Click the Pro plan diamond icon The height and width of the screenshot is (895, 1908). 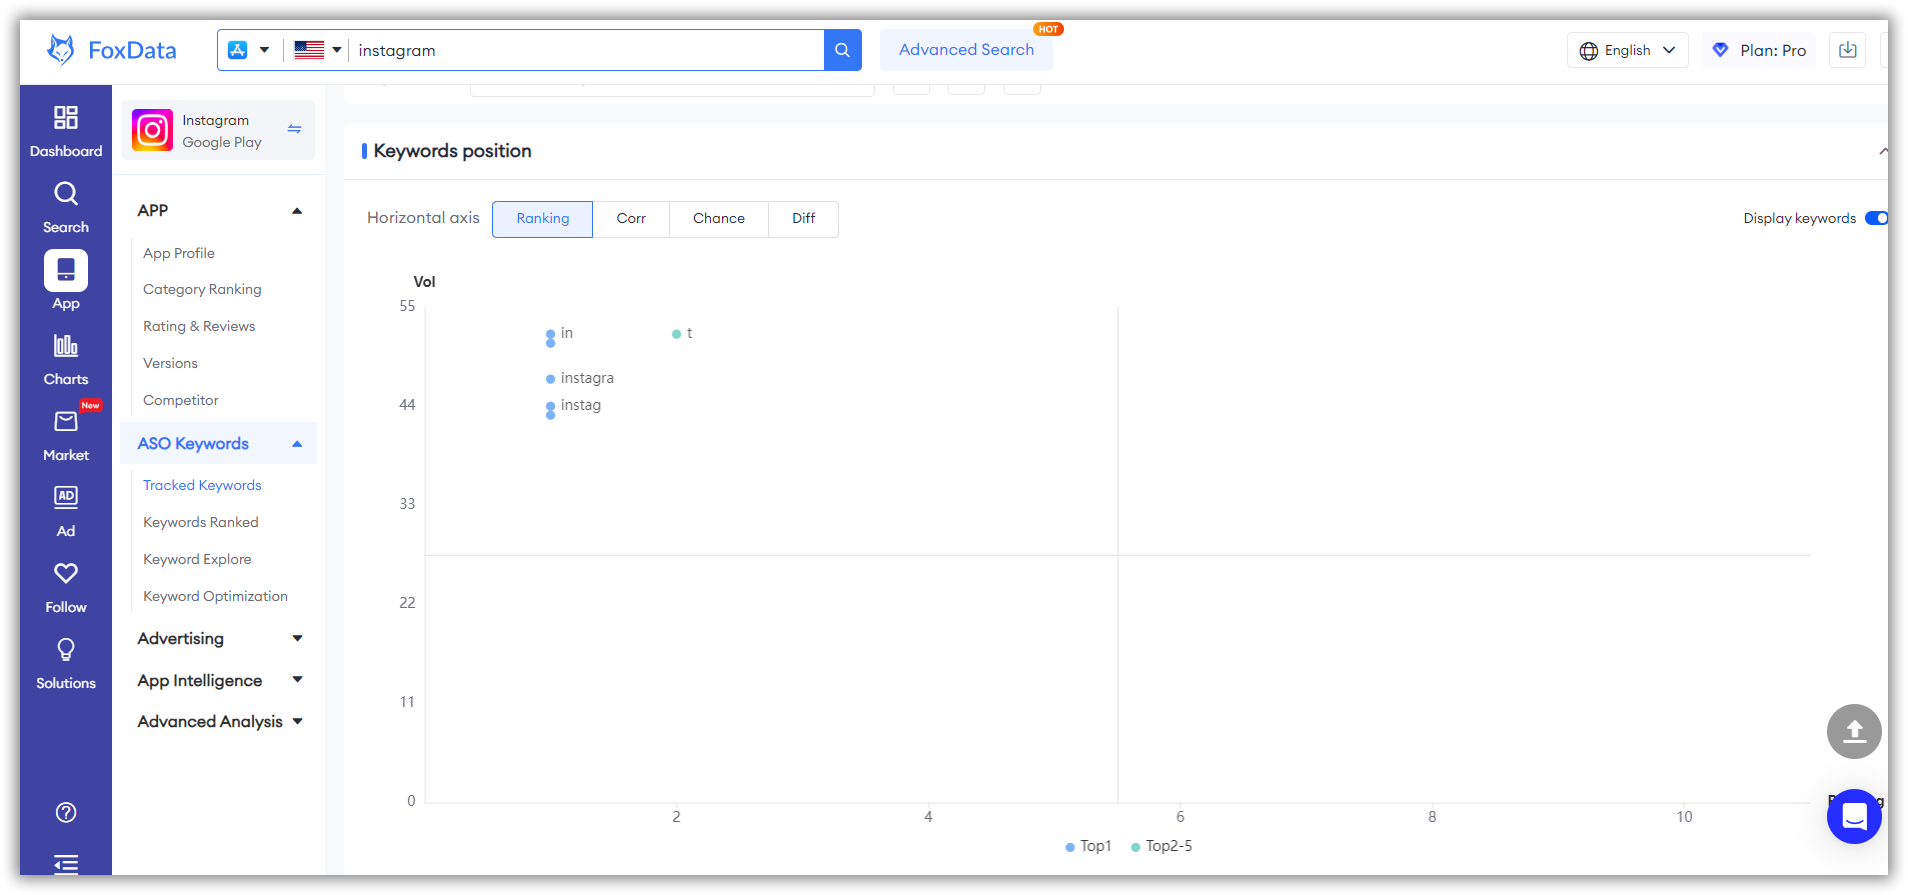1721,50
